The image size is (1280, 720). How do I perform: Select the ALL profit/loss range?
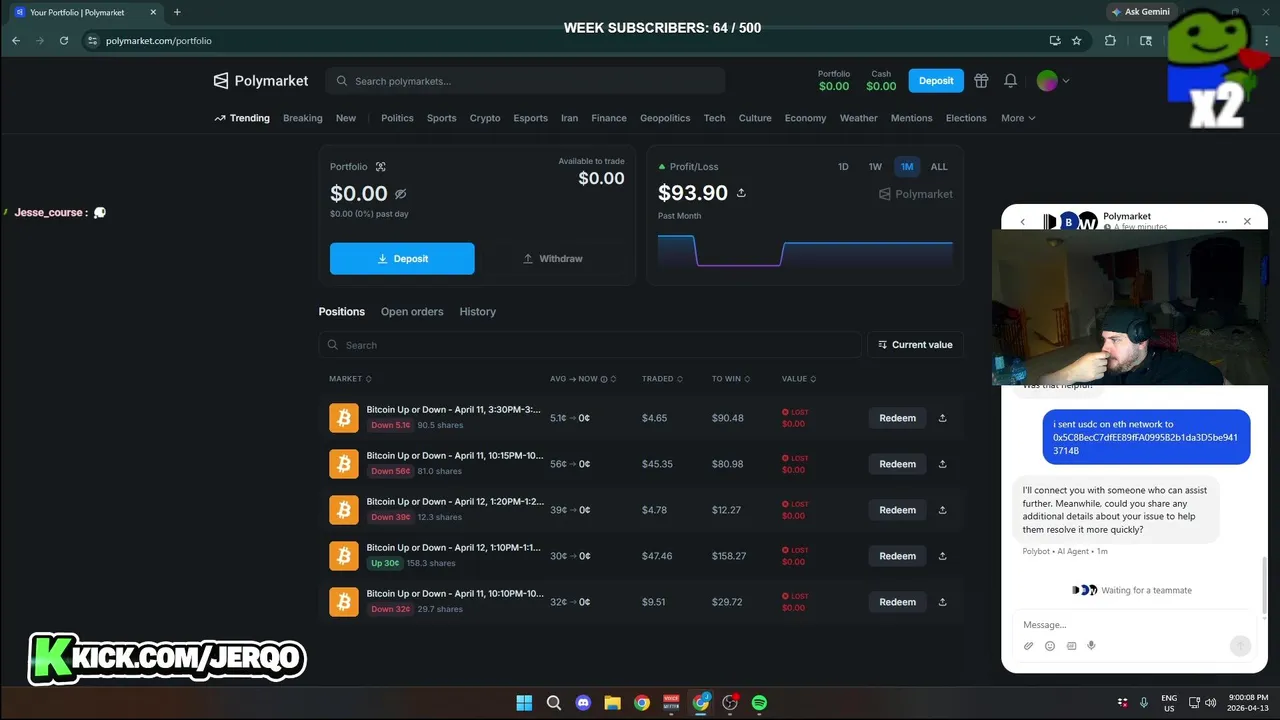click(939, 167)
